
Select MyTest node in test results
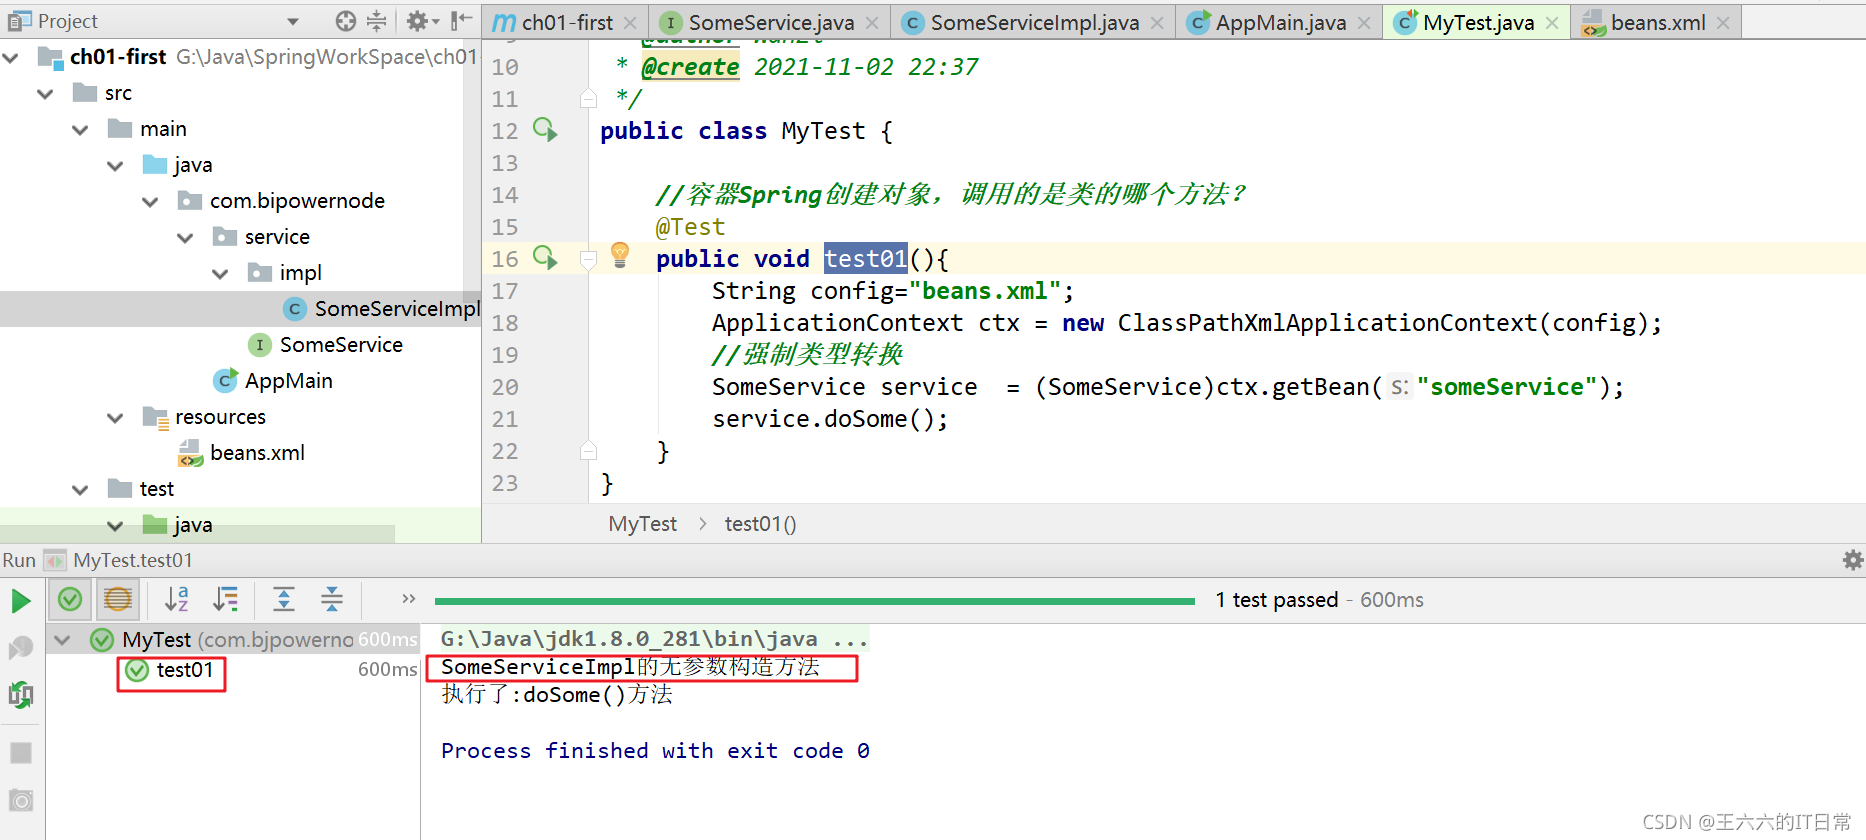tap(235, 640)
